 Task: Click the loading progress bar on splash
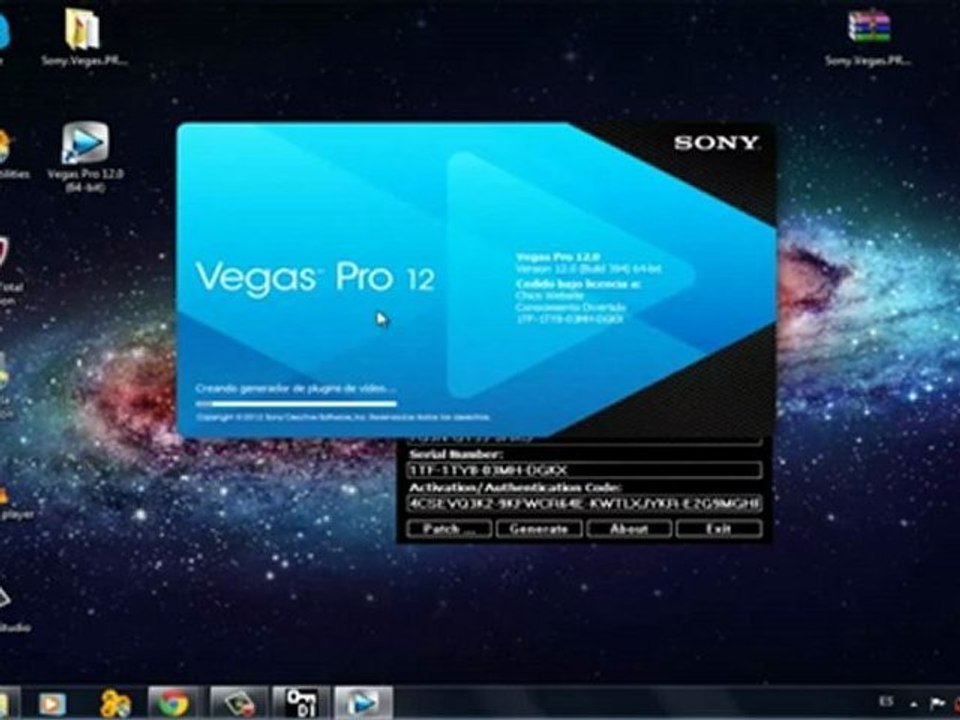click(x=296, y=403)
